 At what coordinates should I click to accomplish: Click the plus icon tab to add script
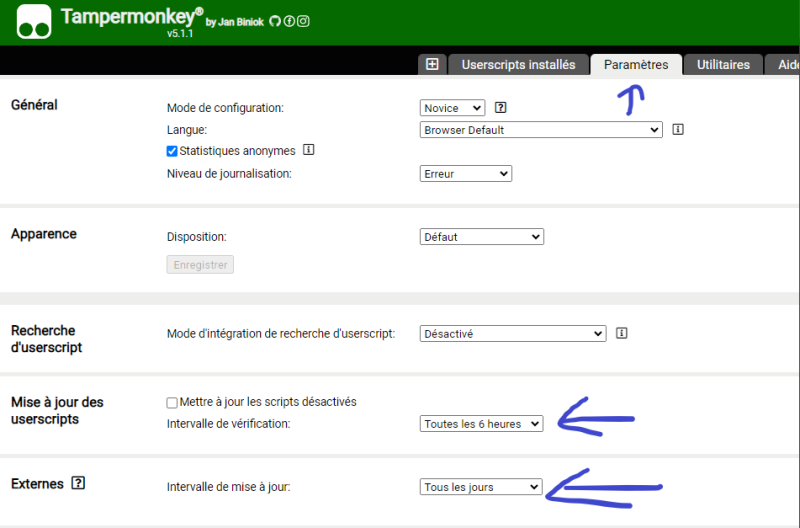click(x=432, y=64)
